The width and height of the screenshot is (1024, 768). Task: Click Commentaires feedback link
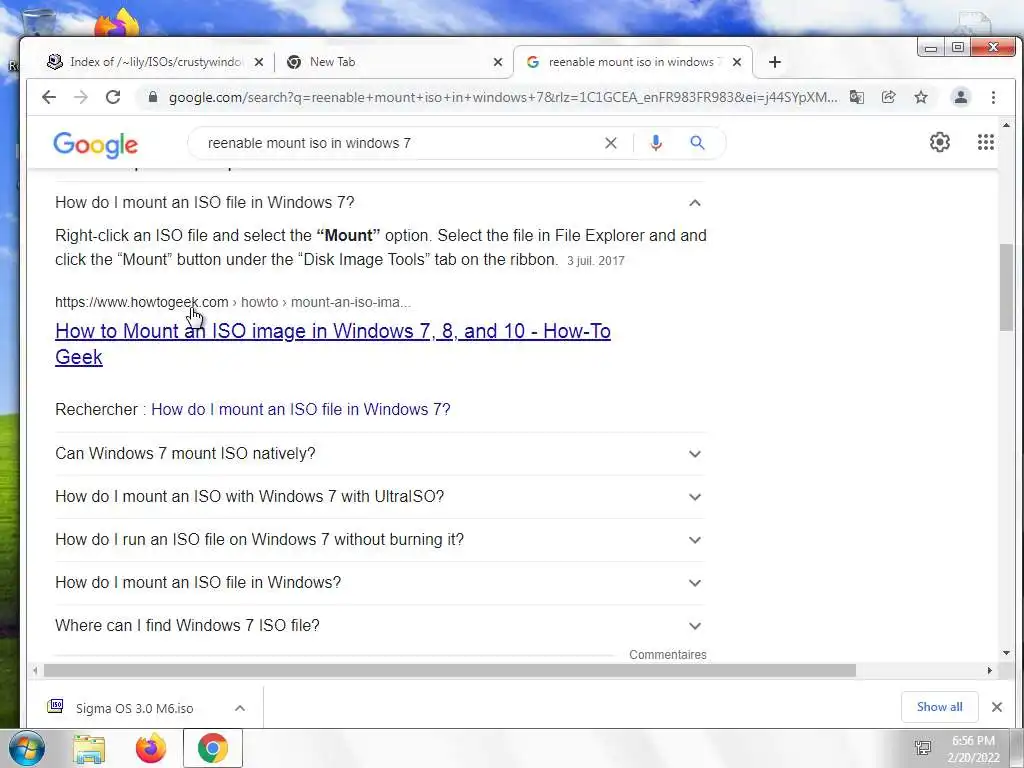[667, 654]
